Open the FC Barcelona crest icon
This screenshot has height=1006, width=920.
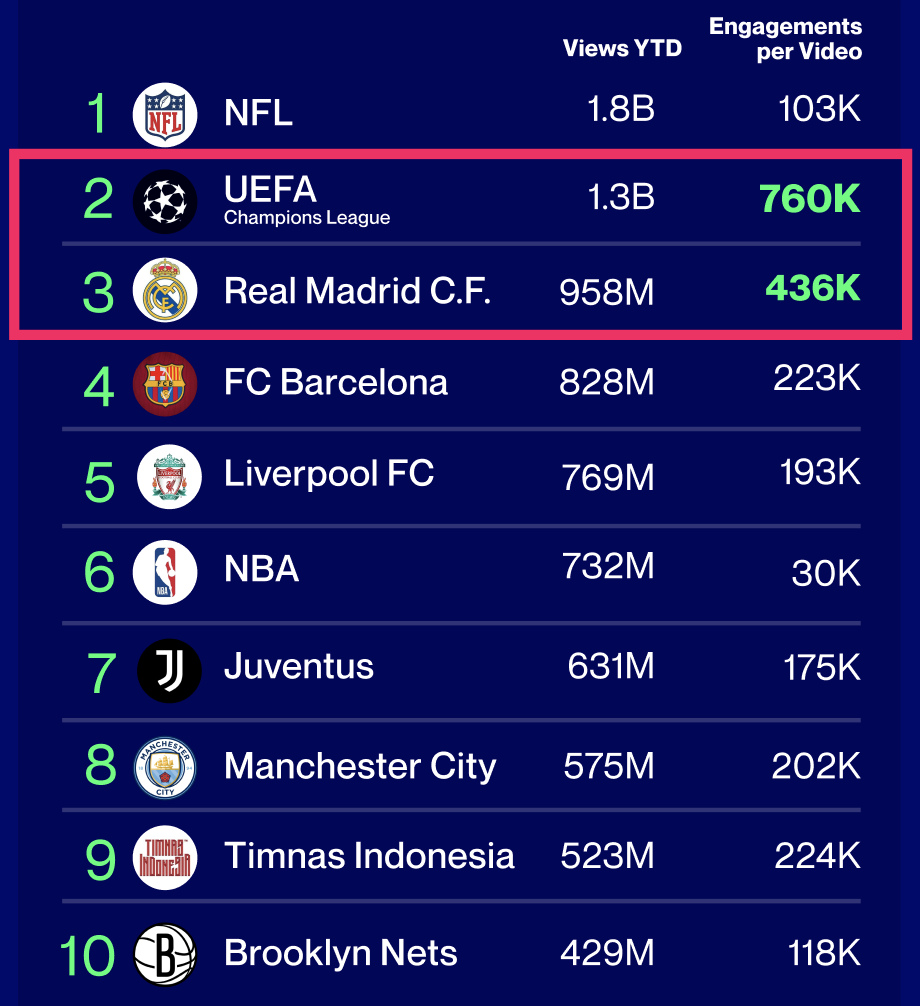click(x=165, y=384)
